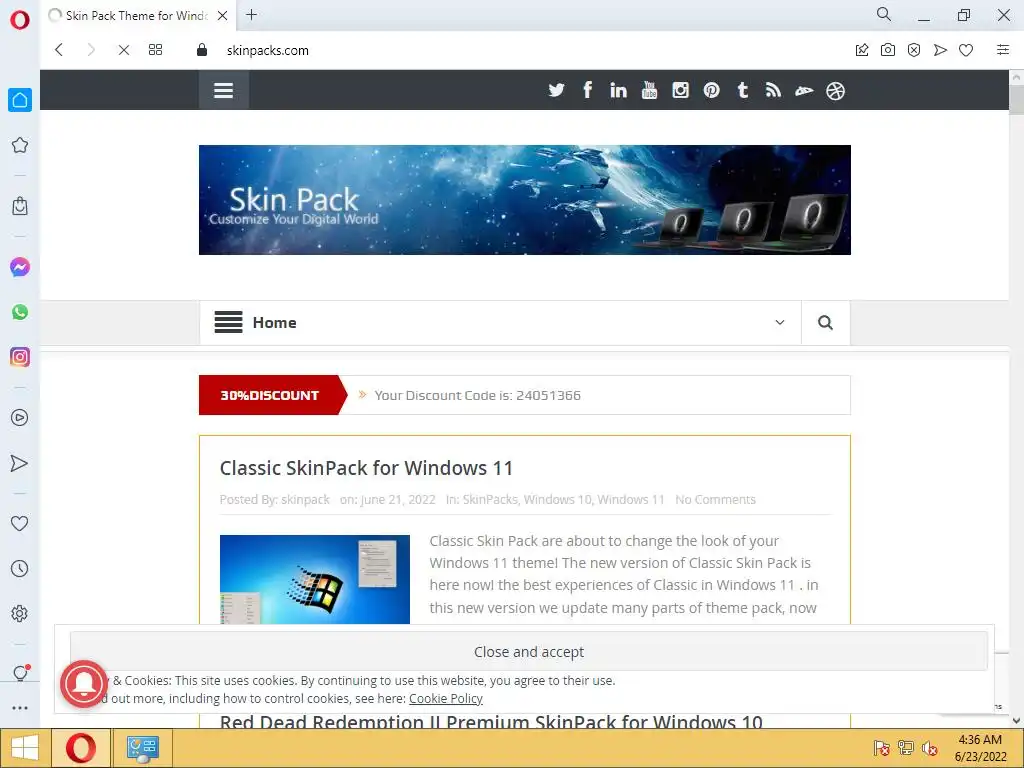This screenshot has height=768, width=1024.
Task: Open Settings gear in sidebar
Action: [20, 613]
